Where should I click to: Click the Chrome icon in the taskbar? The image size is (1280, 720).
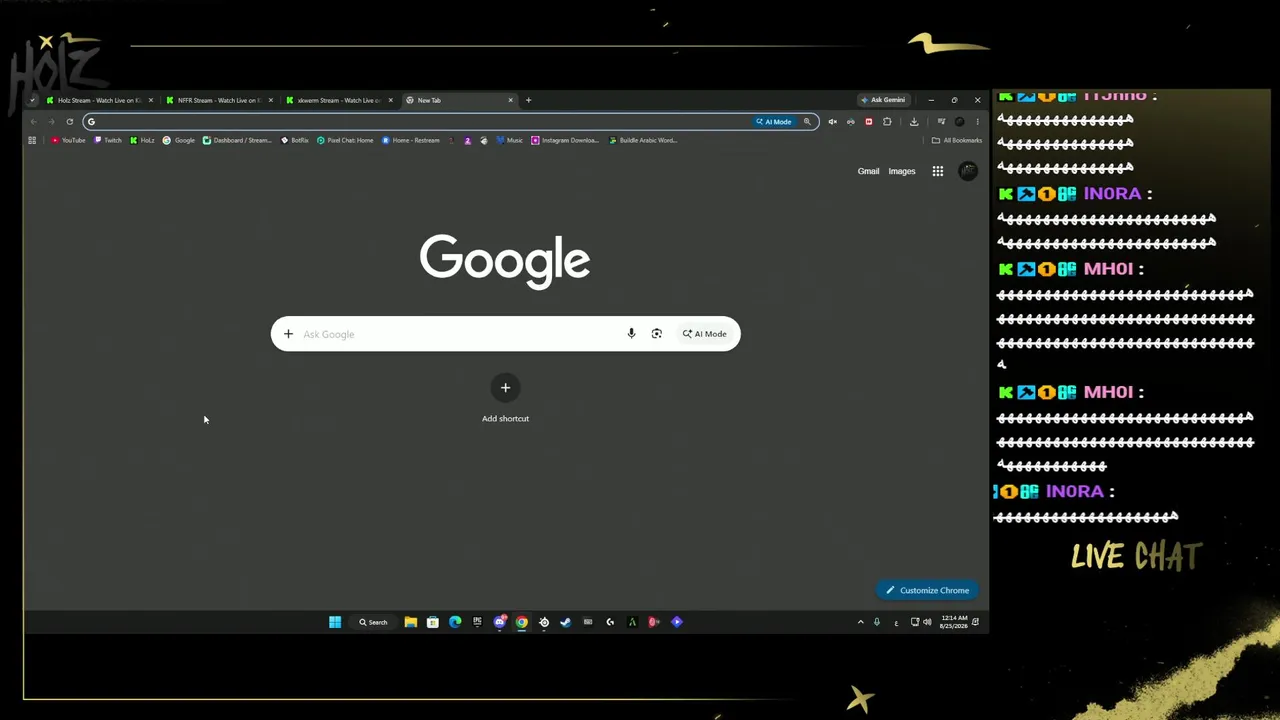[522, 622]
